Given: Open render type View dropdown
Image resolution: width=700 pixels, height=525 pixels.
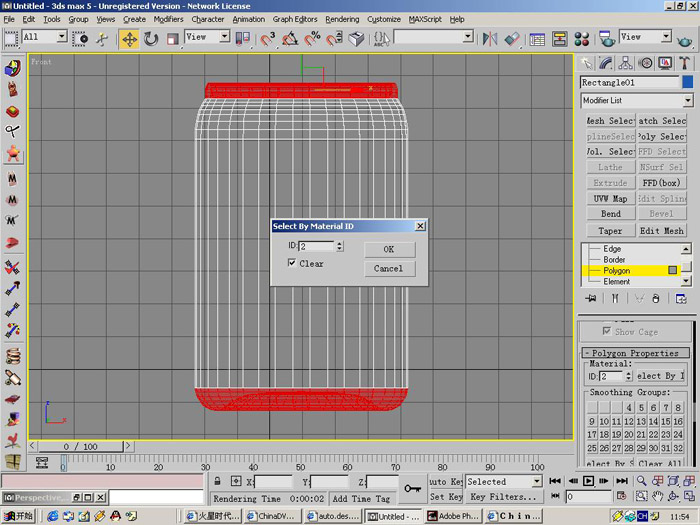Looking at the screenshot, I should 666,37.
